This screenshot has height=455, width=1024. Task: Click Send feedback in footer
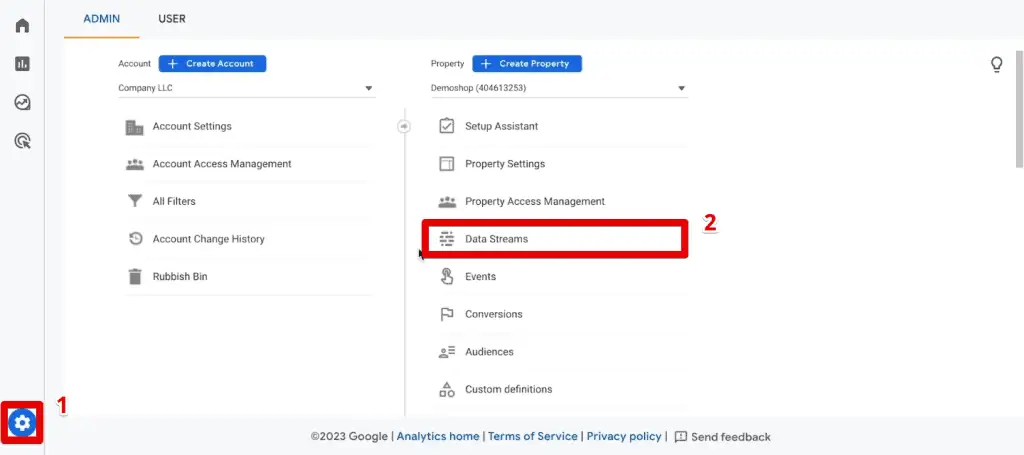(722, 437)
